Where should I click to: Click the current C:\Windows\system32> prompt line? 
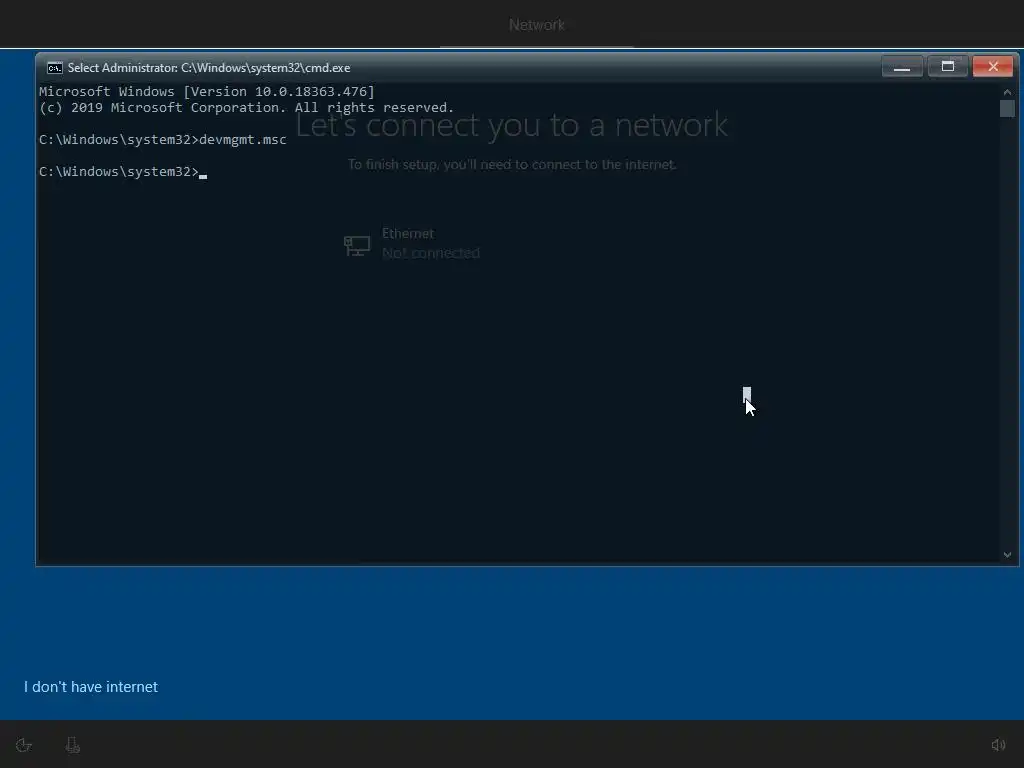click(123, 172)
